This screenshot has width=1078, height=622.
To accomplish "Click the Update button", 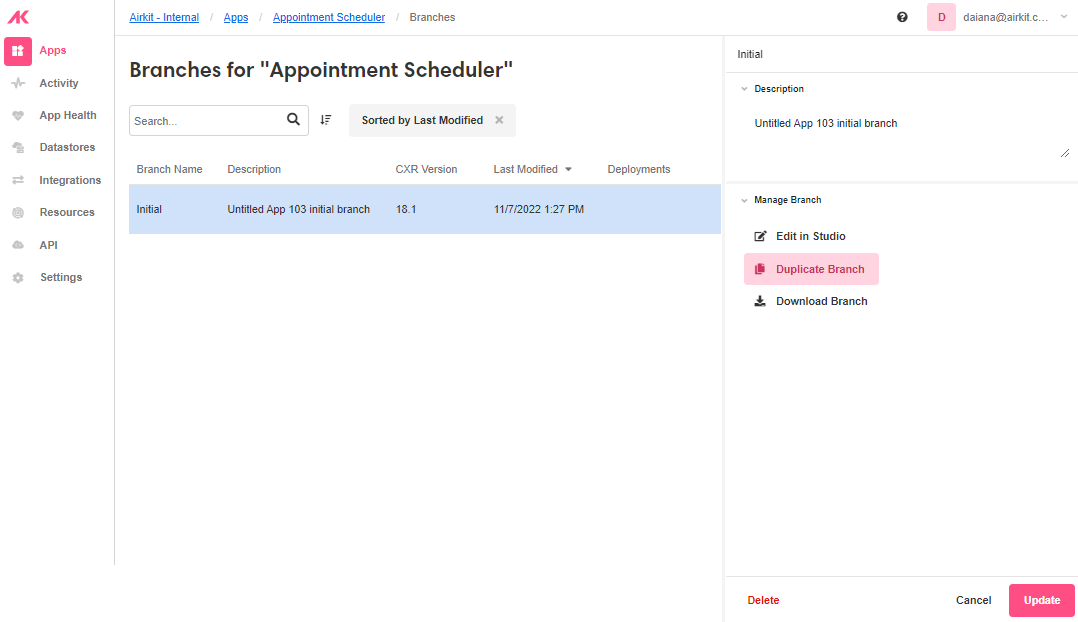I will [1042, 600].
